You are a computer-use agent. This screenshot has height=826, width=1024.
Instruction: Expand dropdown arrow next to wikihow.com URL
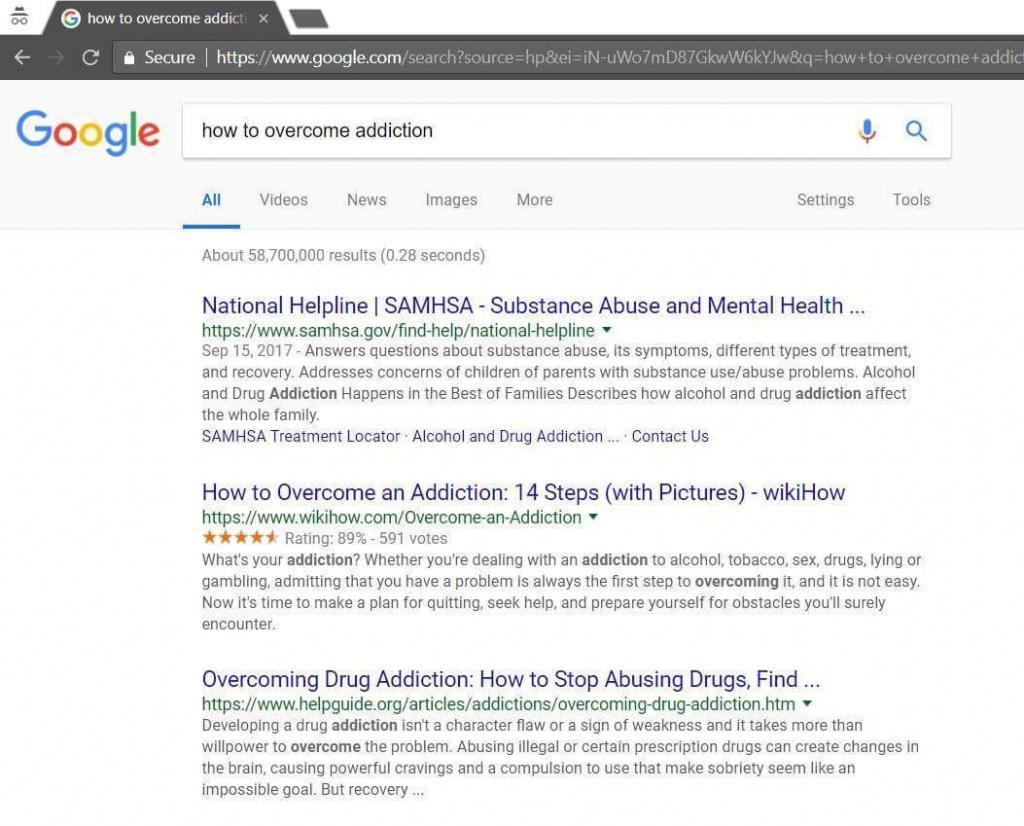click(x=593, y=516)
